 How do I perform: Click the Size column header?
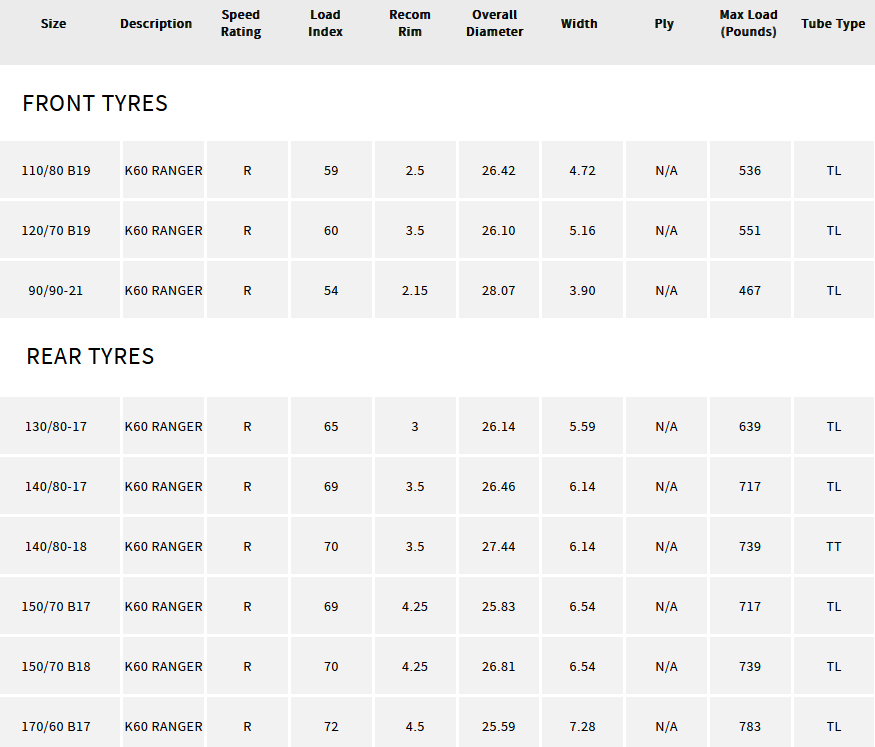coord(54,23)
